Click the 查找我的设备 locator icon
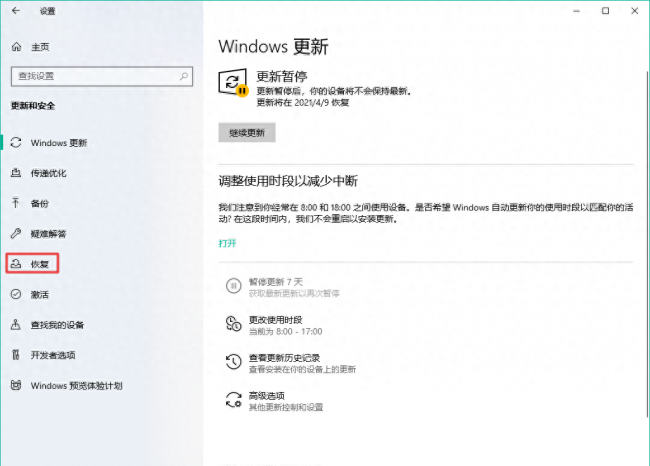This screenshot has height=466, width=650. click(16, 325)
